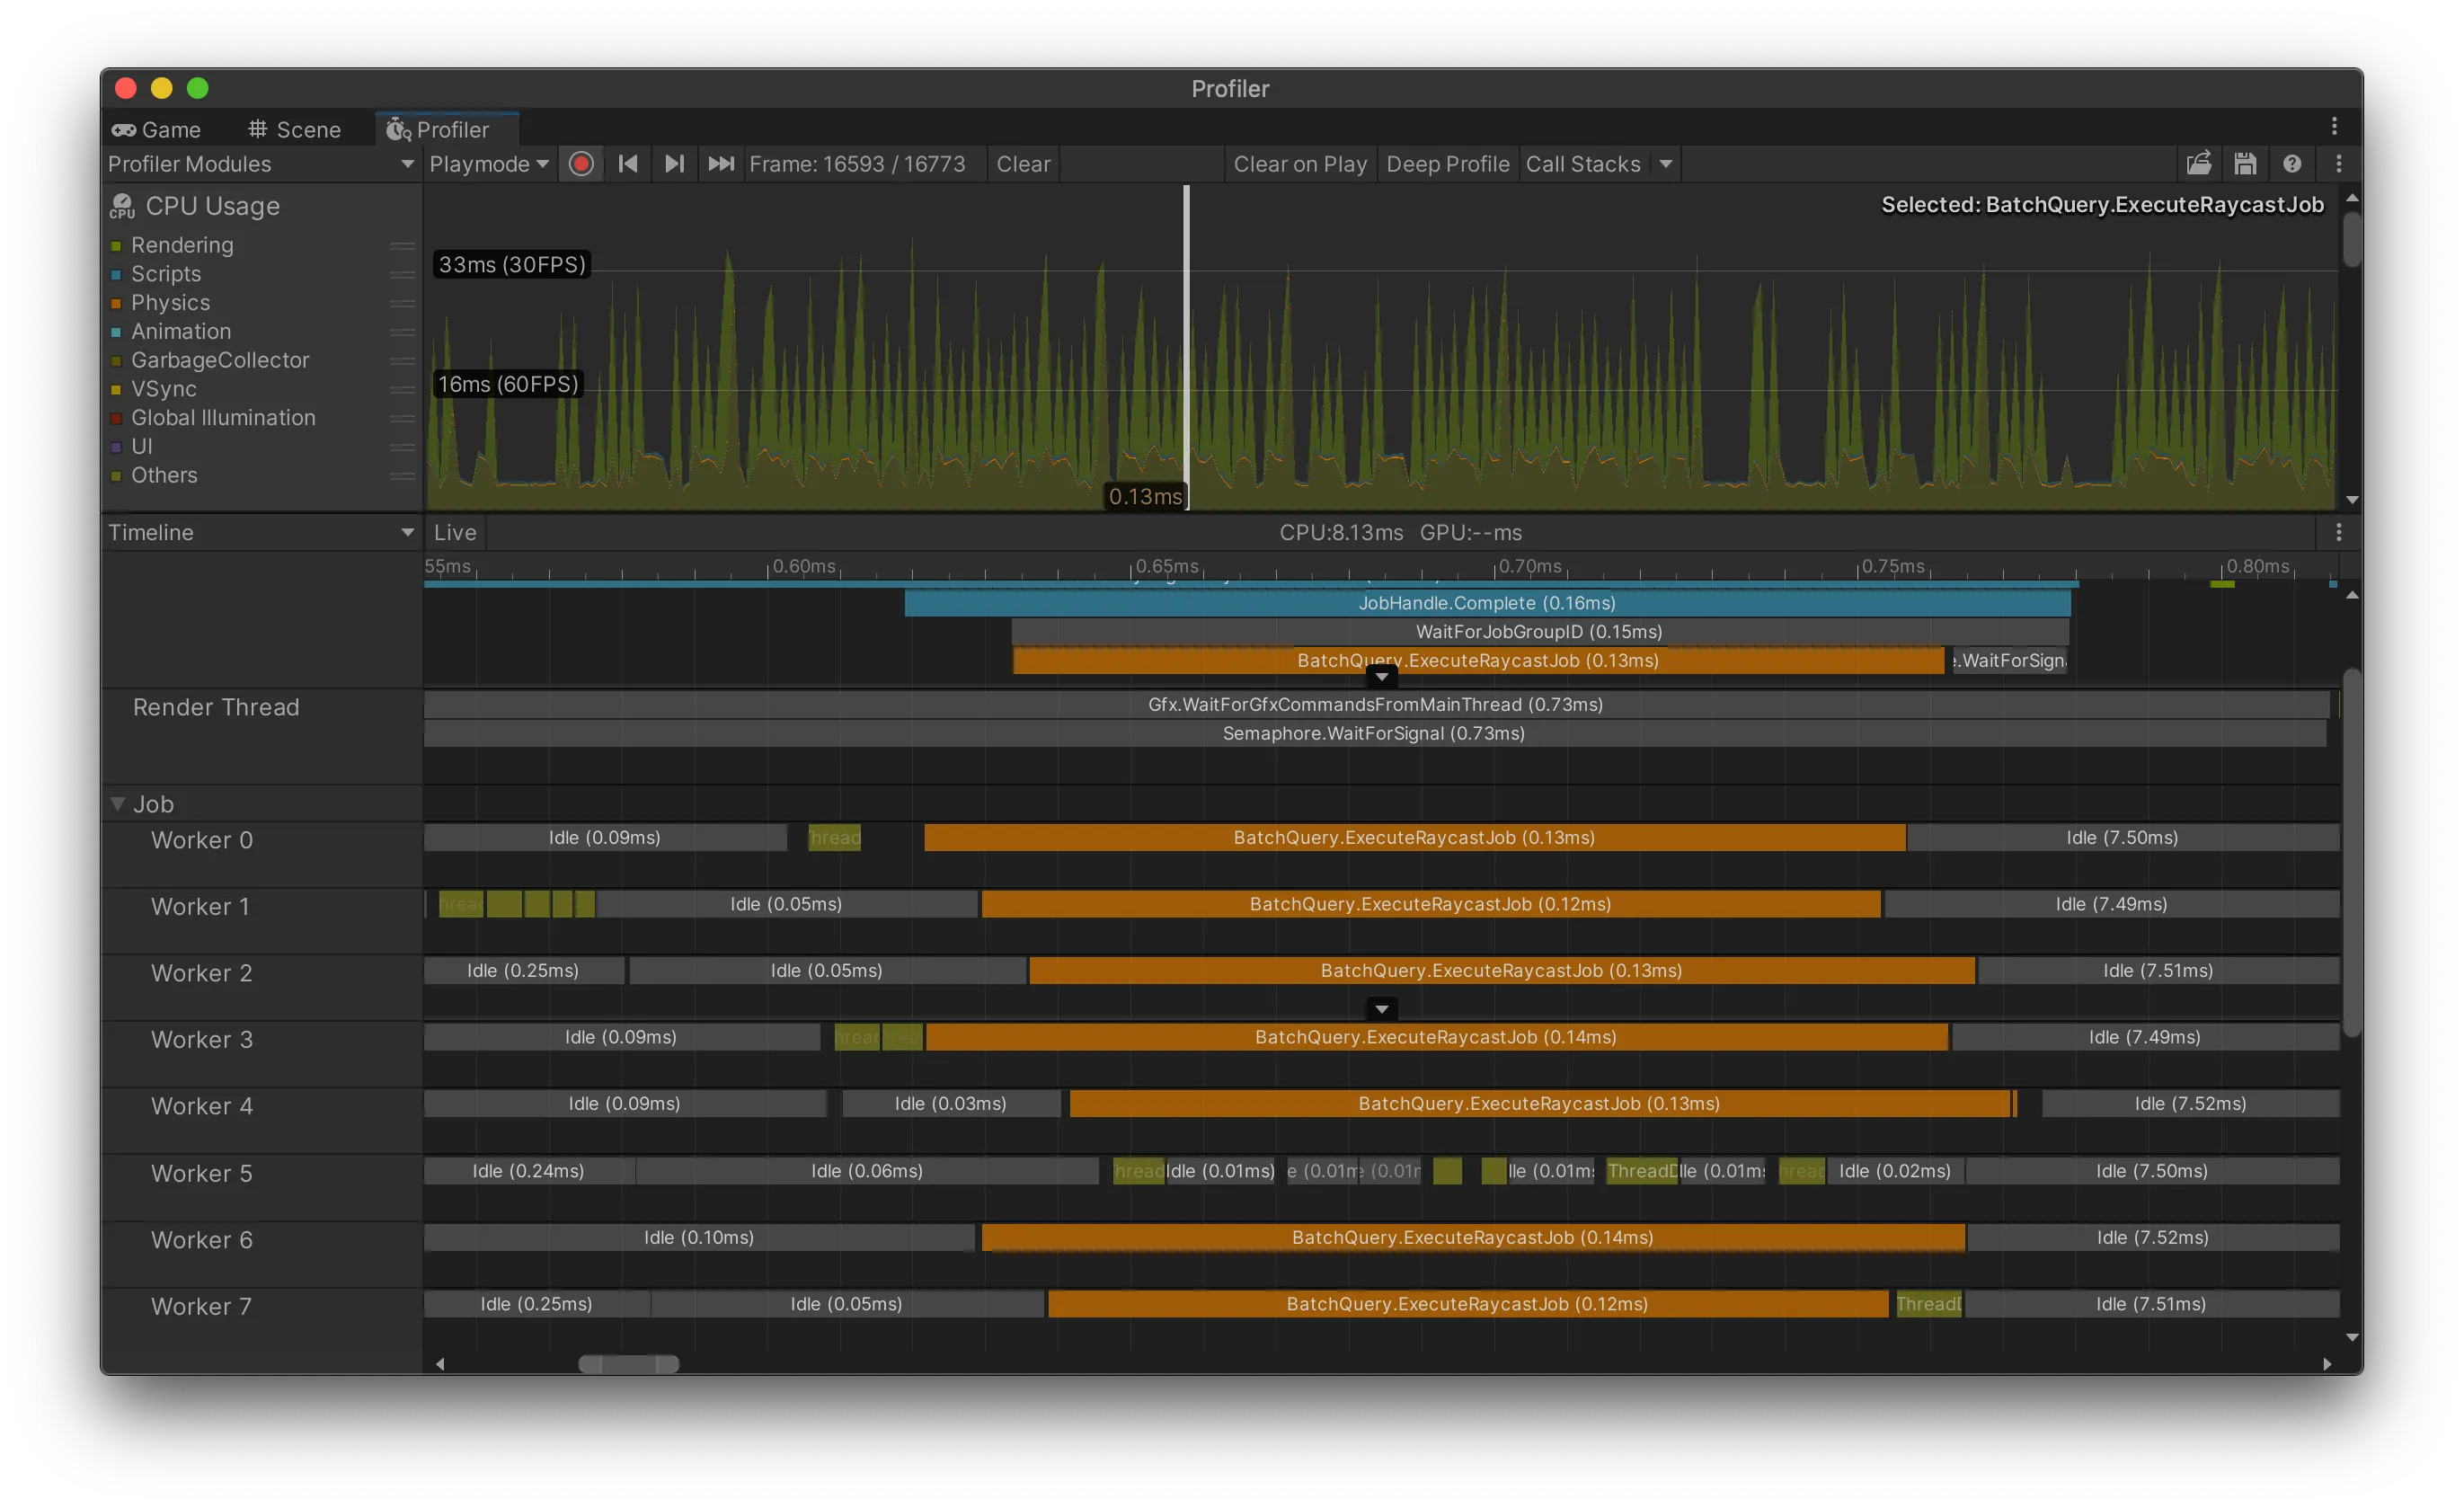The height and width of the screenshot is (1508, 2464).
Task: Collapse the Job thread group
Action: point(118,804)
